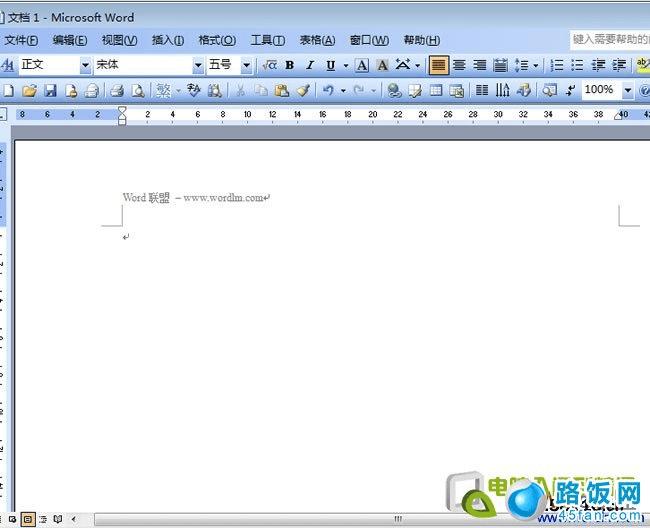Undo the last action
This screenshot has height=528, width=650.
pyautogui.click(x=328, y=90)
